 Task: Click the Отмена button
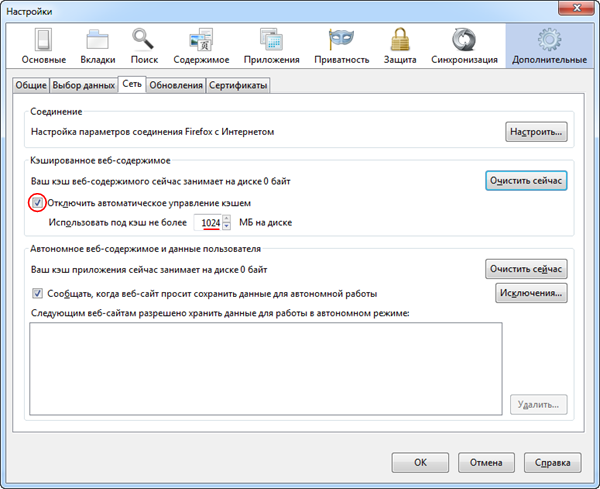(486, 463)
